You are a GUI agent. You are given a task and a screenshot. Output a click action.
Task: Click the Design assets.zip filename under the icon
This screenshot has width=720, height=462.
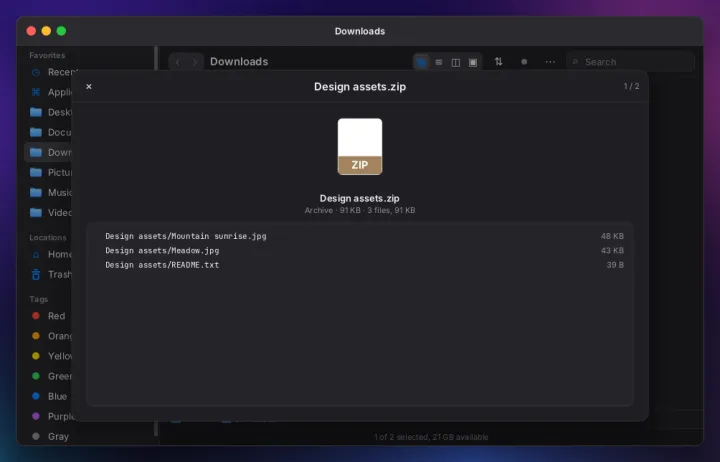point(360,198)
